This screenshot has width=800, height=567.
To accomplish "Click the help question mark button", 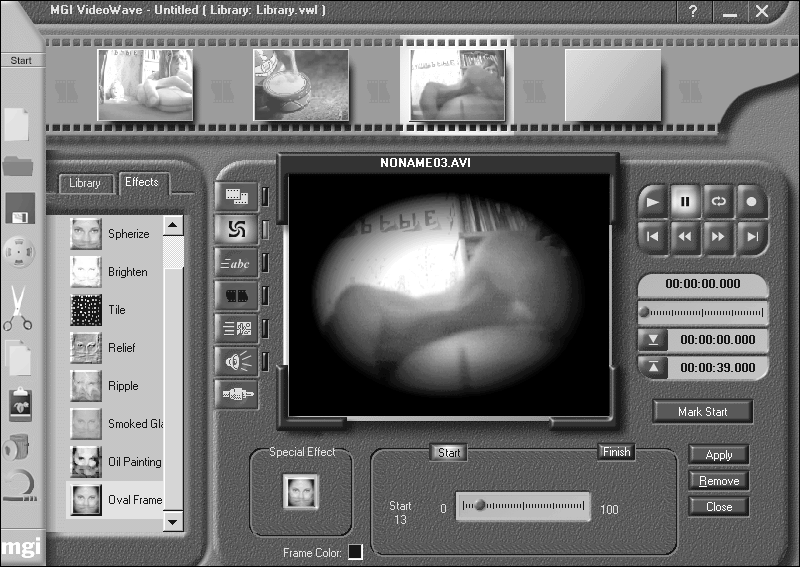I will [692, 11].
